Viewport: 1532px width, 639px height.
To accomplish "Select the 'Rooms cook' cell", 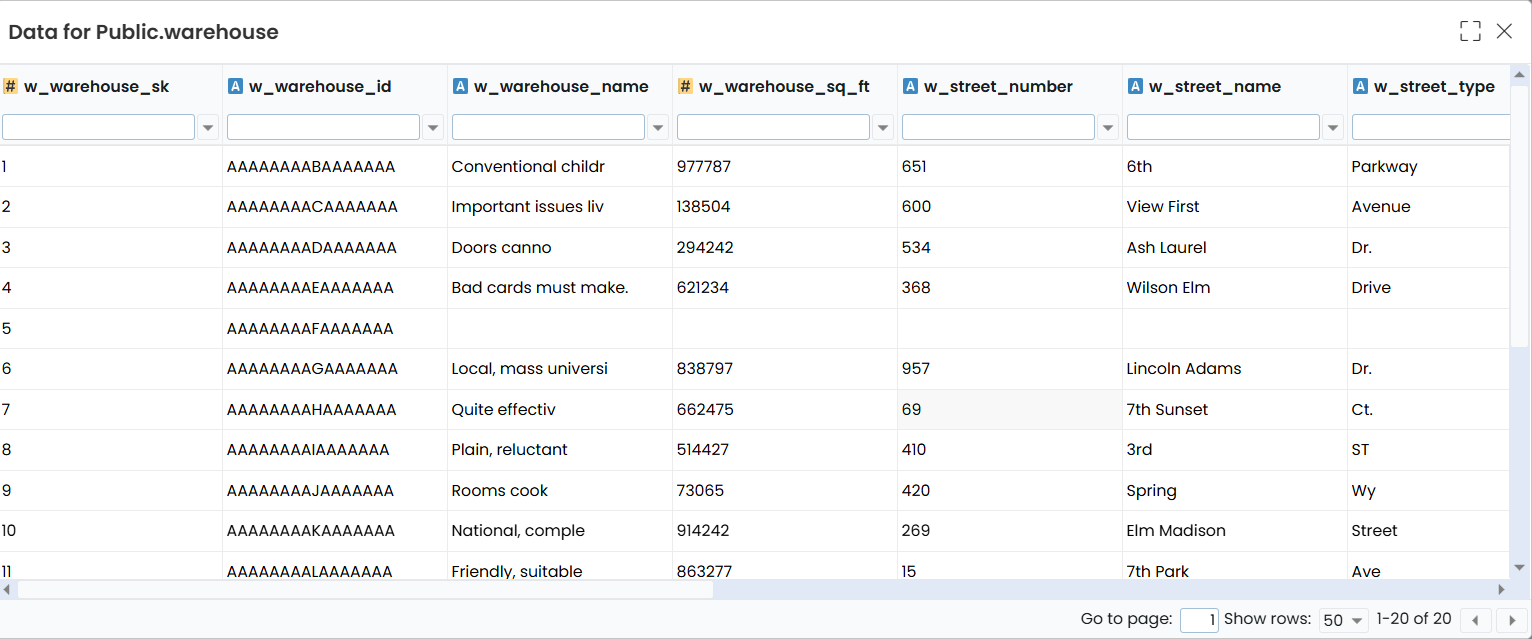I will 560,491.
